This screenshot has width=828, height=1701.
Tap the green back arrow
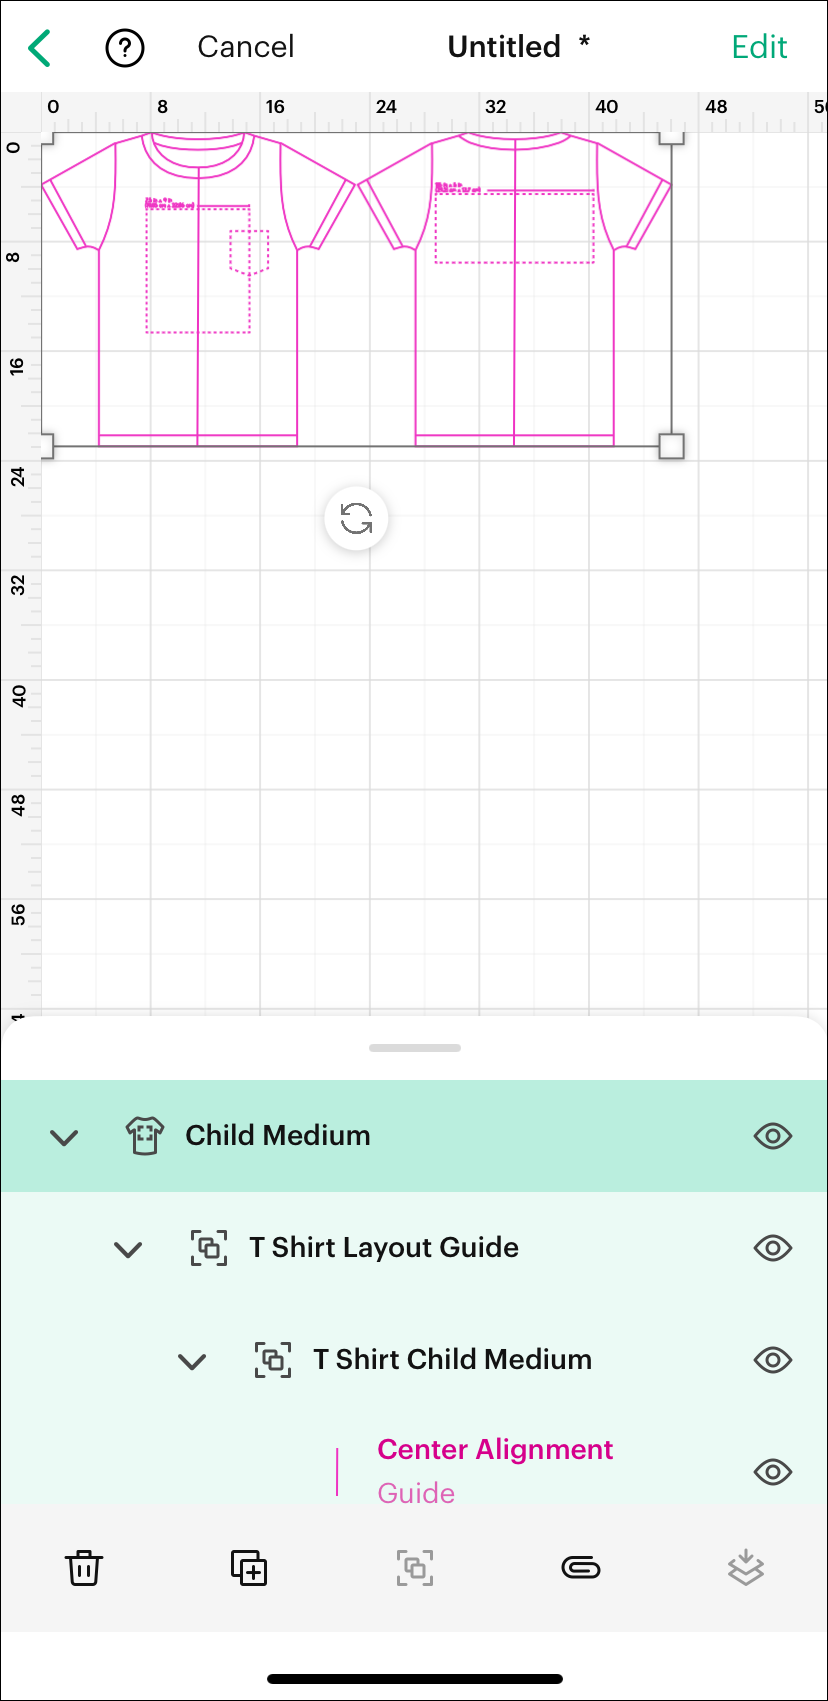click(39, 47)
